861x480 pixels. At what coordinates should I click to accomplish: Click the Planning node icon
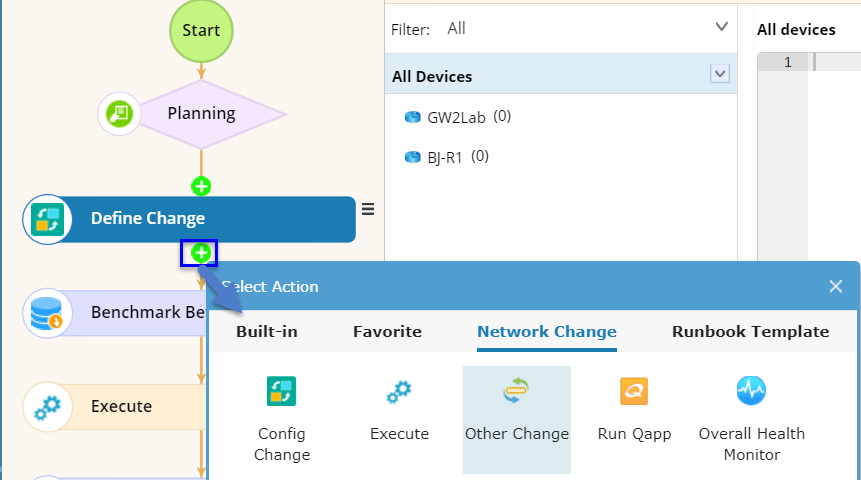coord(119,113)
